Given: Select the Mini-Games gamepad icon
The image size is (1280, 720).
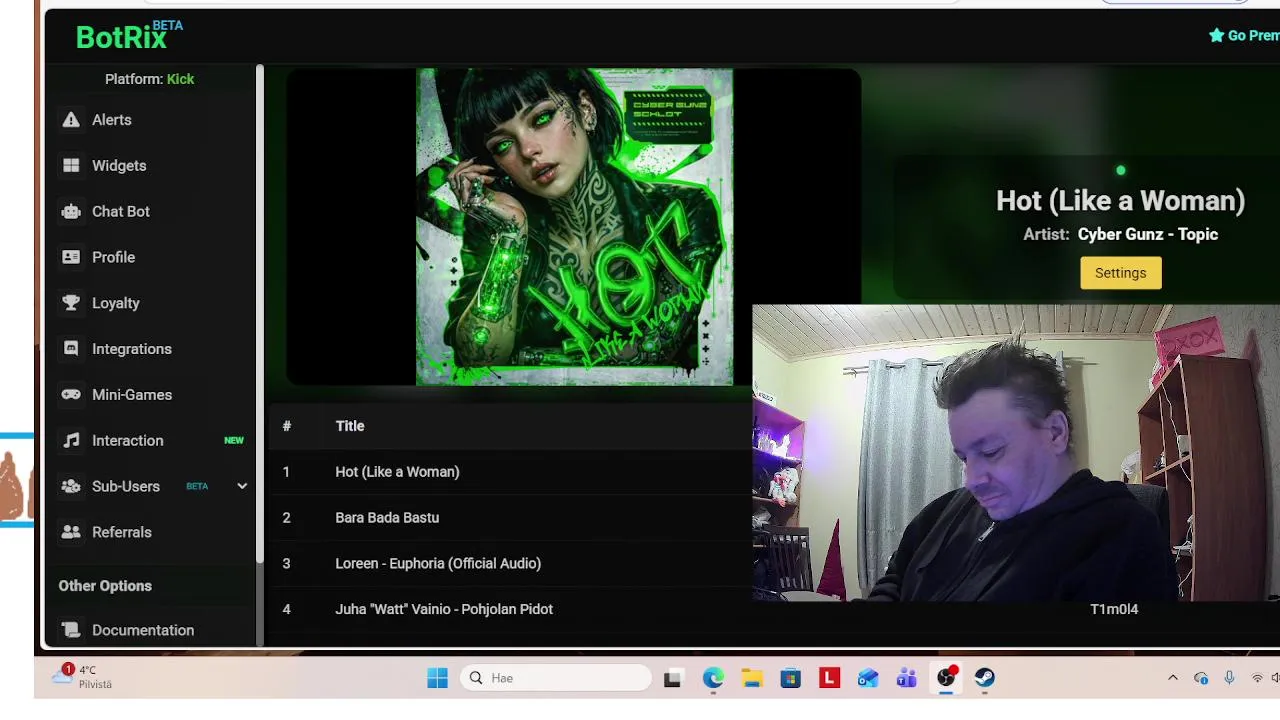Looking at the screenshot, I should [x=71, y=395].
